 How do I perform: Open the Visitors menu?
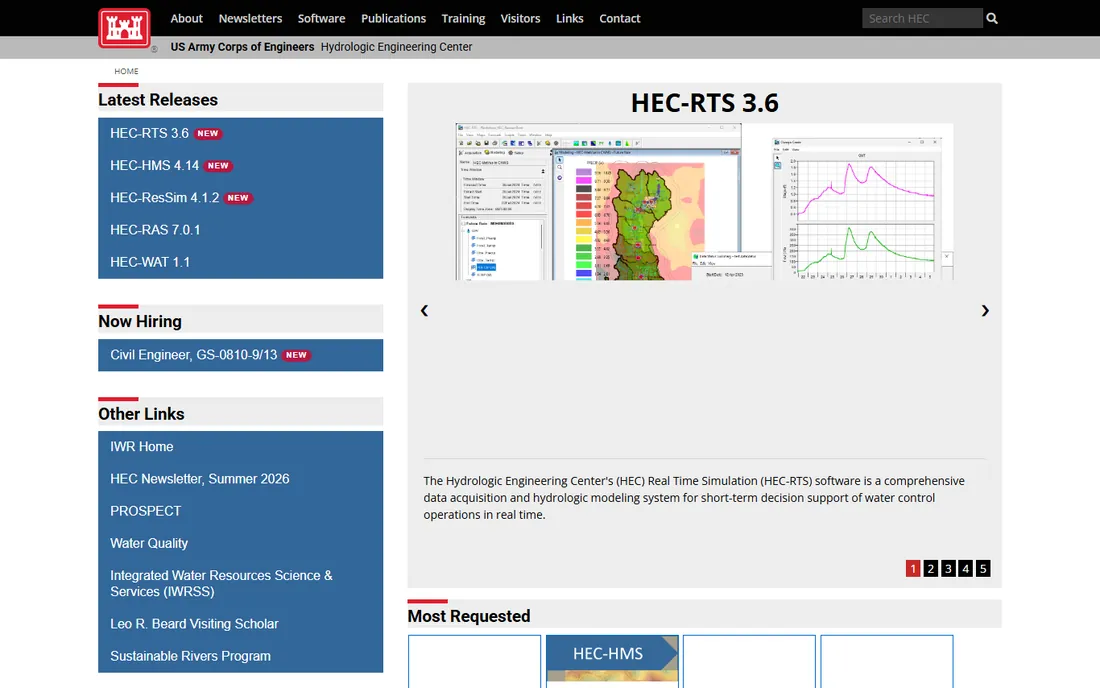[521, 18]
